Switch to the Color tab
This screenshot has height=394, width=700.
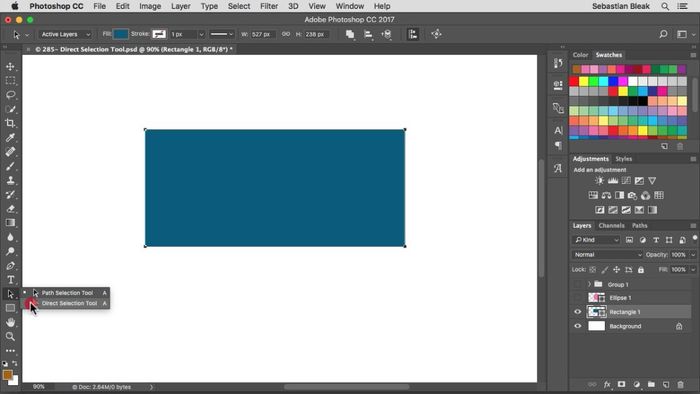coord(580,55)
